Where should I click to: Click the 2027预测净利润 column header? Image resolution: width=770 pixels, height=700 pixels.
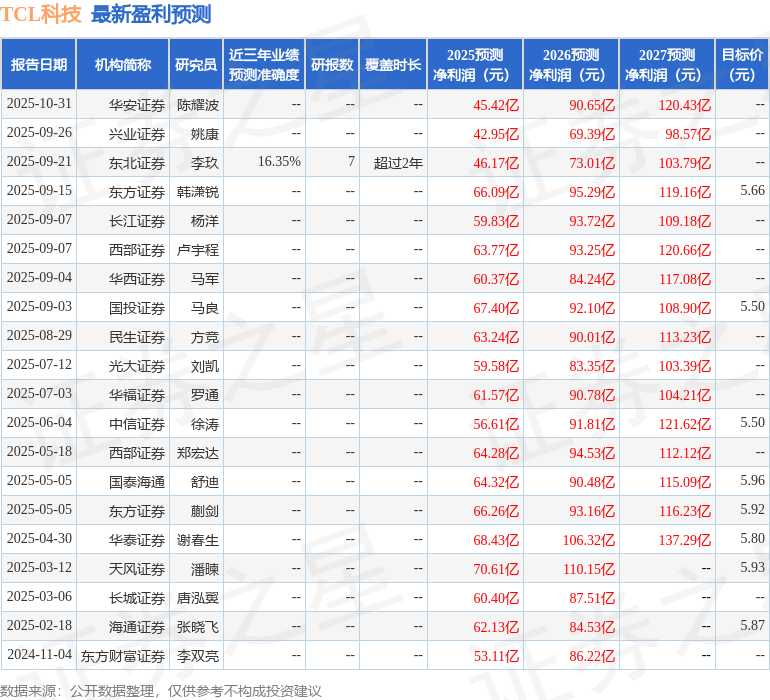[666, 65]
